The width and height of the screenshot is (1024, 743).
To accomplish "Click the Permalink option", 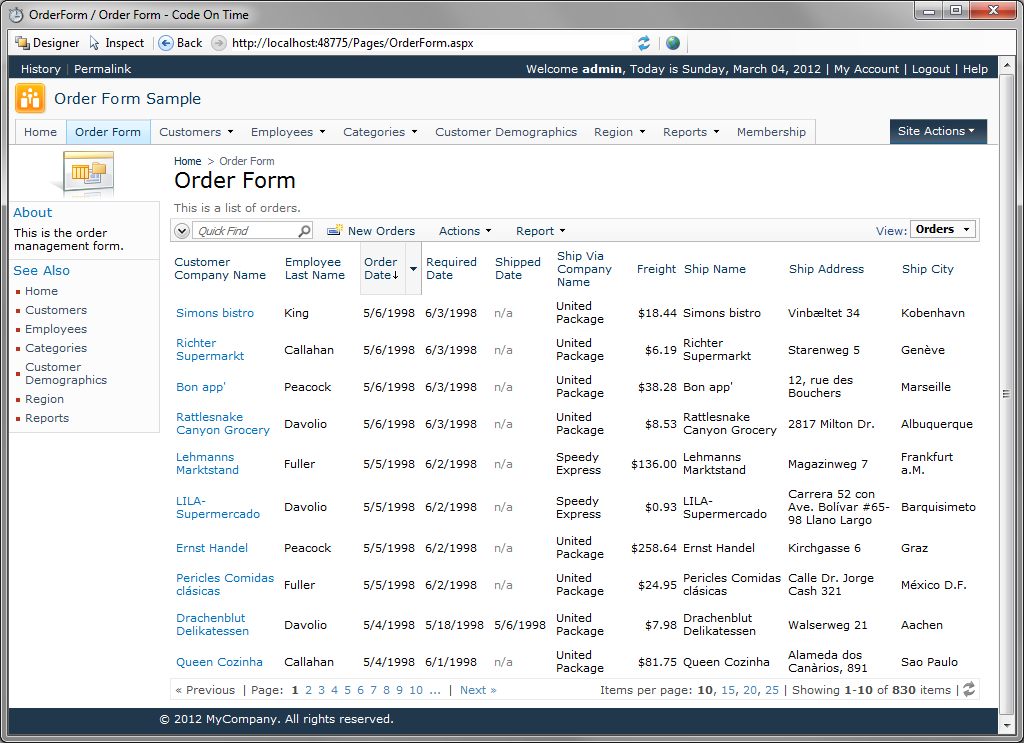I will pos(103,69).
